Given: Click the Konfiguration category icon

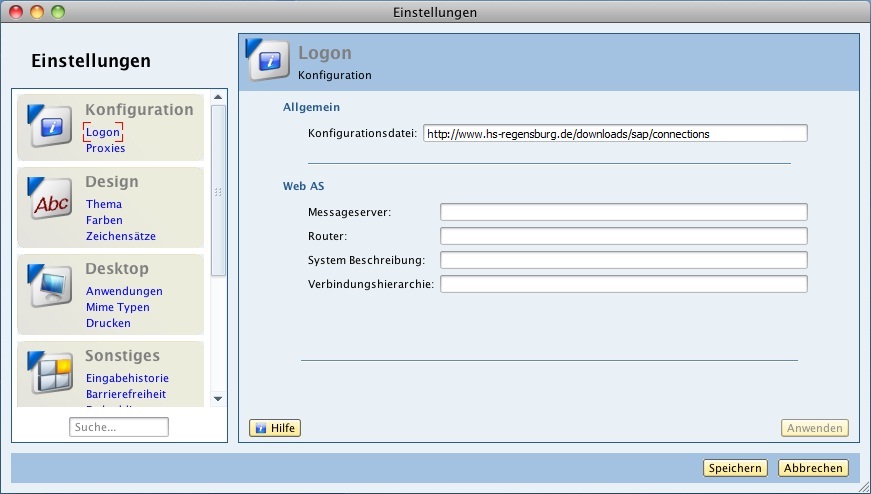Looking at the screenshot, I should tap(50, 126).
